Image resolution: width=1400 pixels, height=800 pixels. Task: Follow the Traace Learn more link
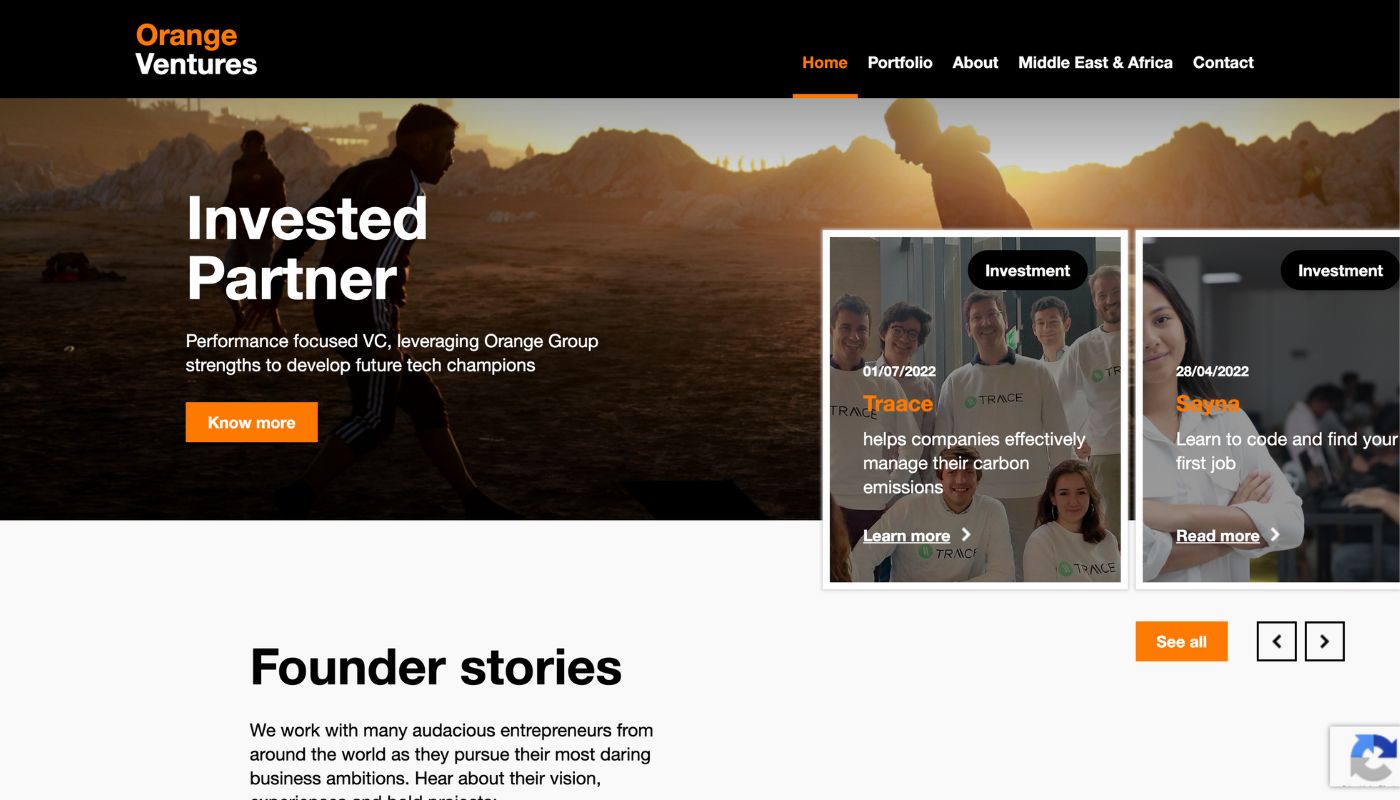point(906,536)
